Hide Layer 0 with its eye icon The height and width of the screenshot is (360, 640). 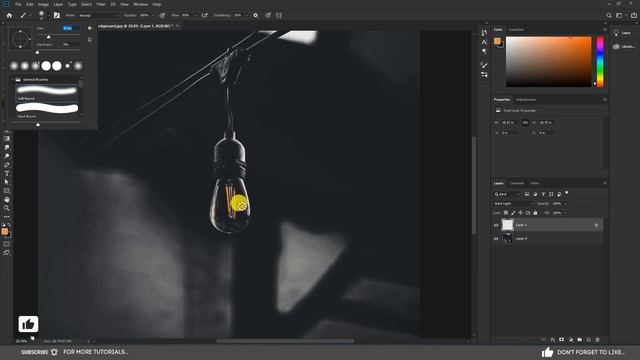(x=496, y=239)
